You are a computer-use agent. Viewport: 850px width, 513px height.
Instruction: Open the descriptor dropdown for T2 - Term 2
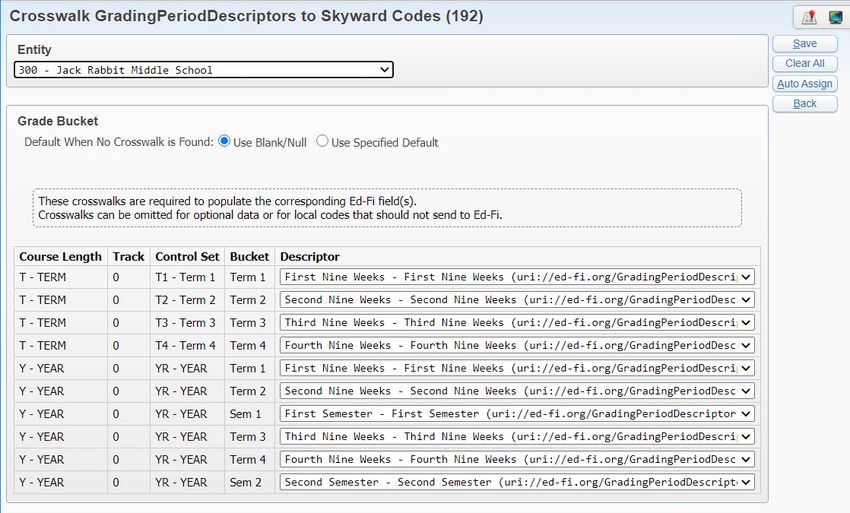(x=517, y=300)
